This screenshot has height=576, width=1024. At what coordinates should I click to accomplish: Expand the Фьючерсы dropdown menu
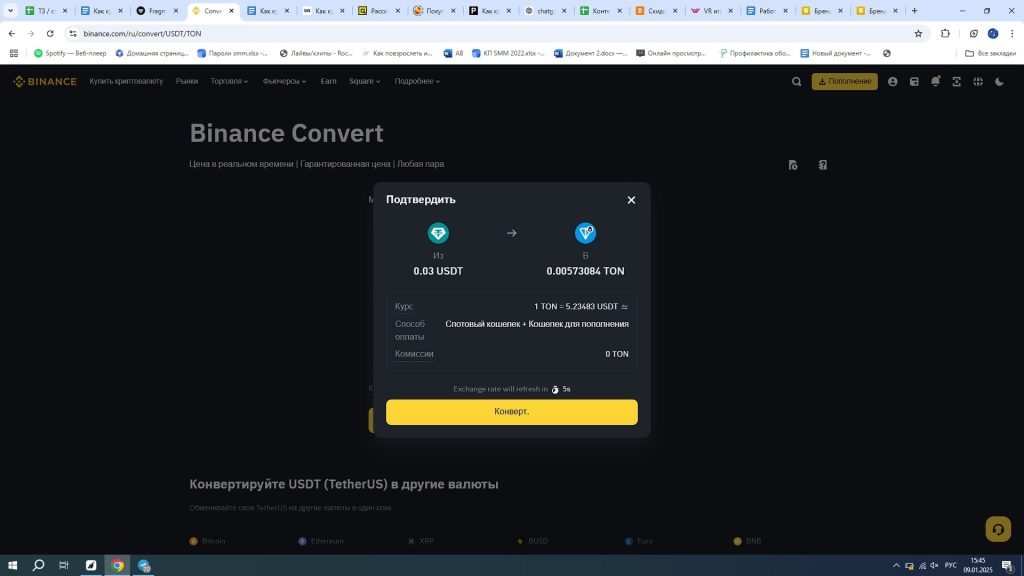pyautogui.click(x=284, y=81)
